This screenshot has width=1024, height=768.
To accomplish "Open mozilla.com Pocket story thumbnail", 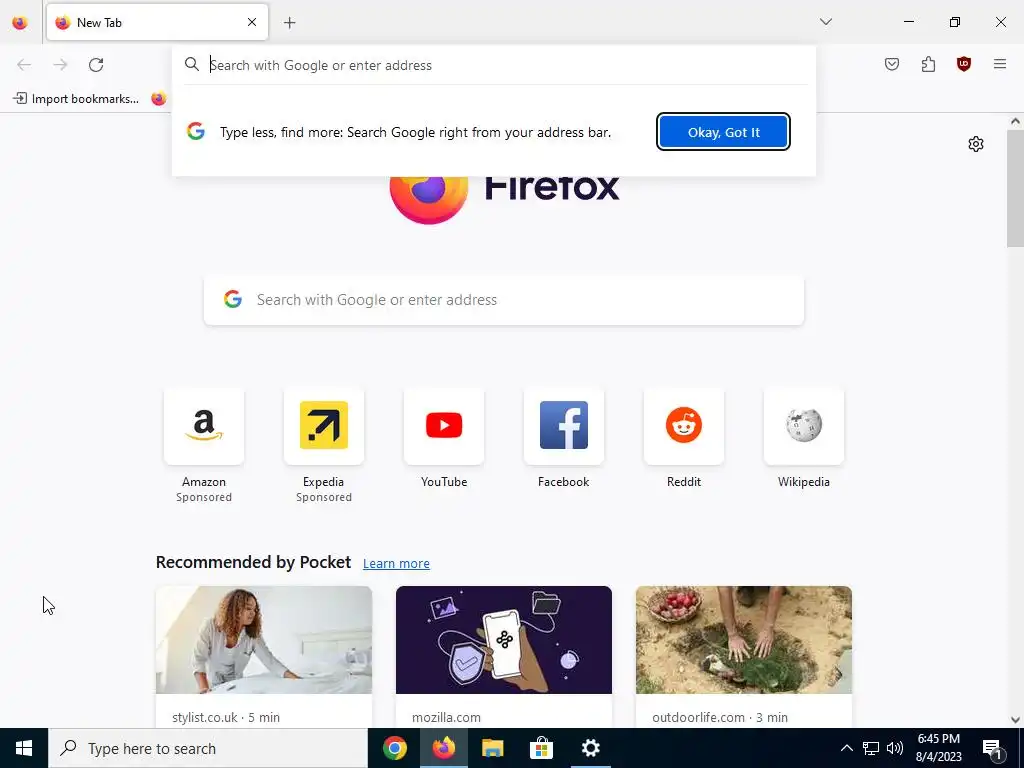I will [504, 640].
